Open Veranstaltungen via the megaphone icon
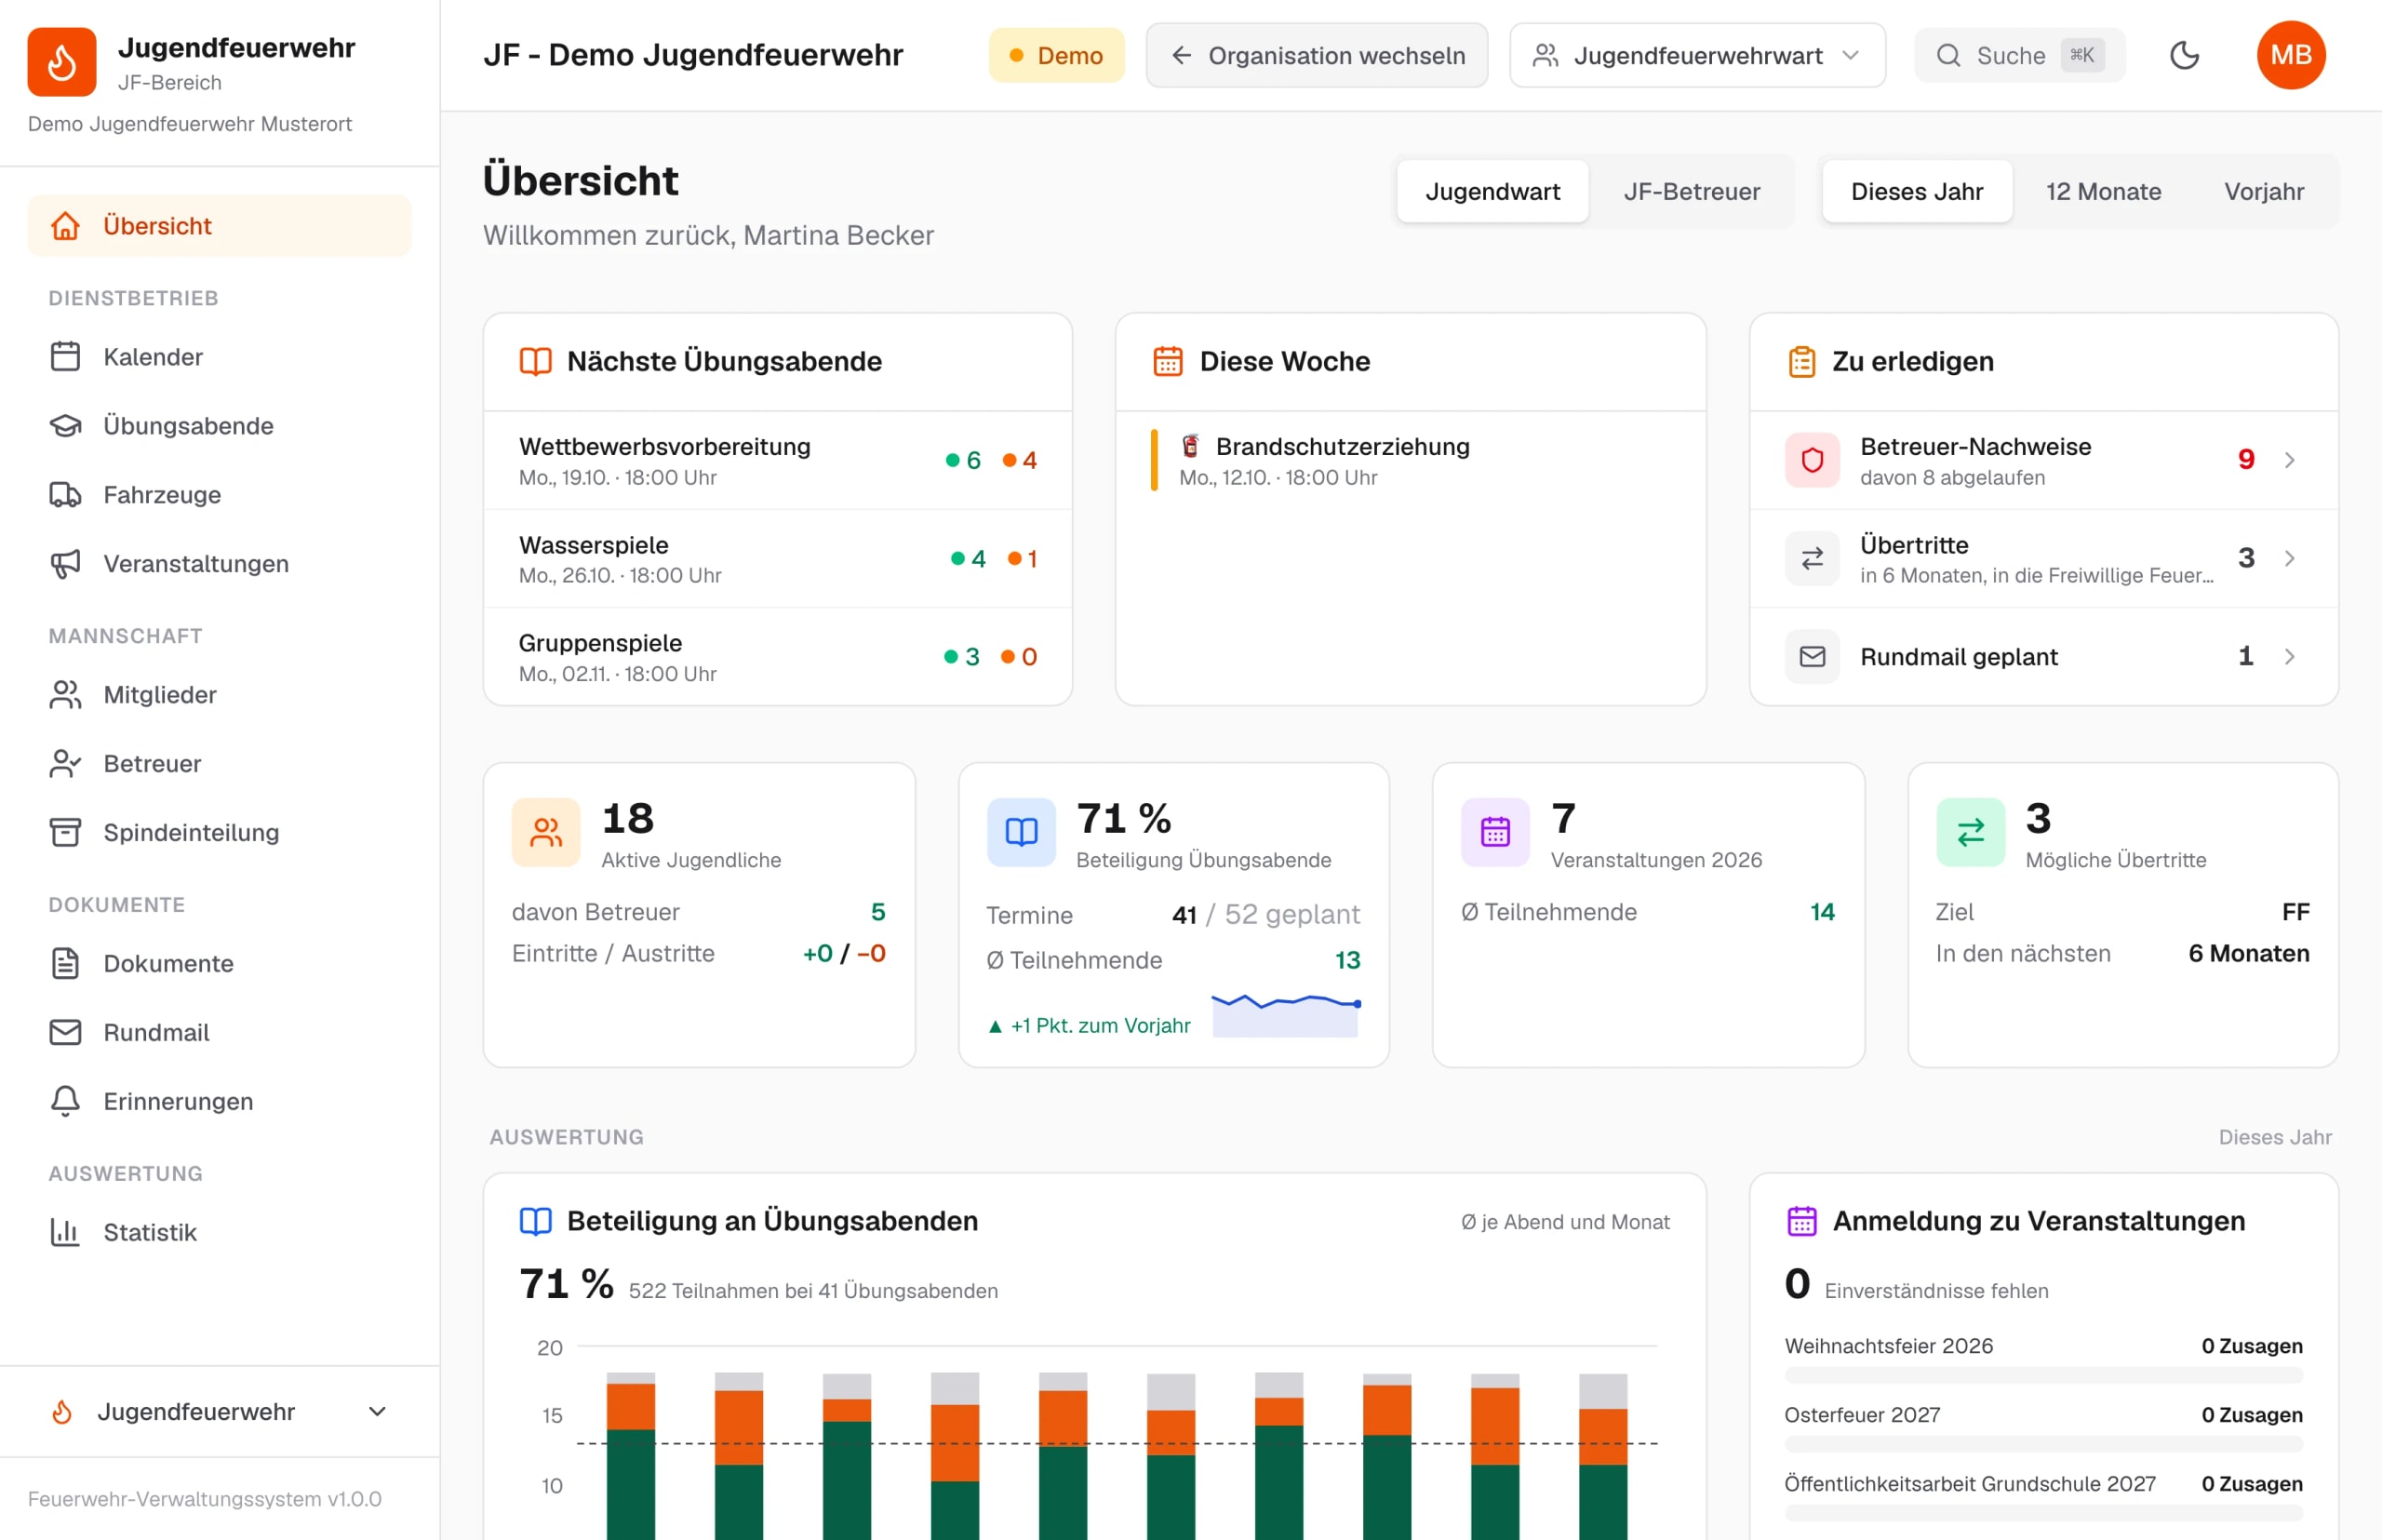Screen dimensions: 2382x1540 pos(65,563)
